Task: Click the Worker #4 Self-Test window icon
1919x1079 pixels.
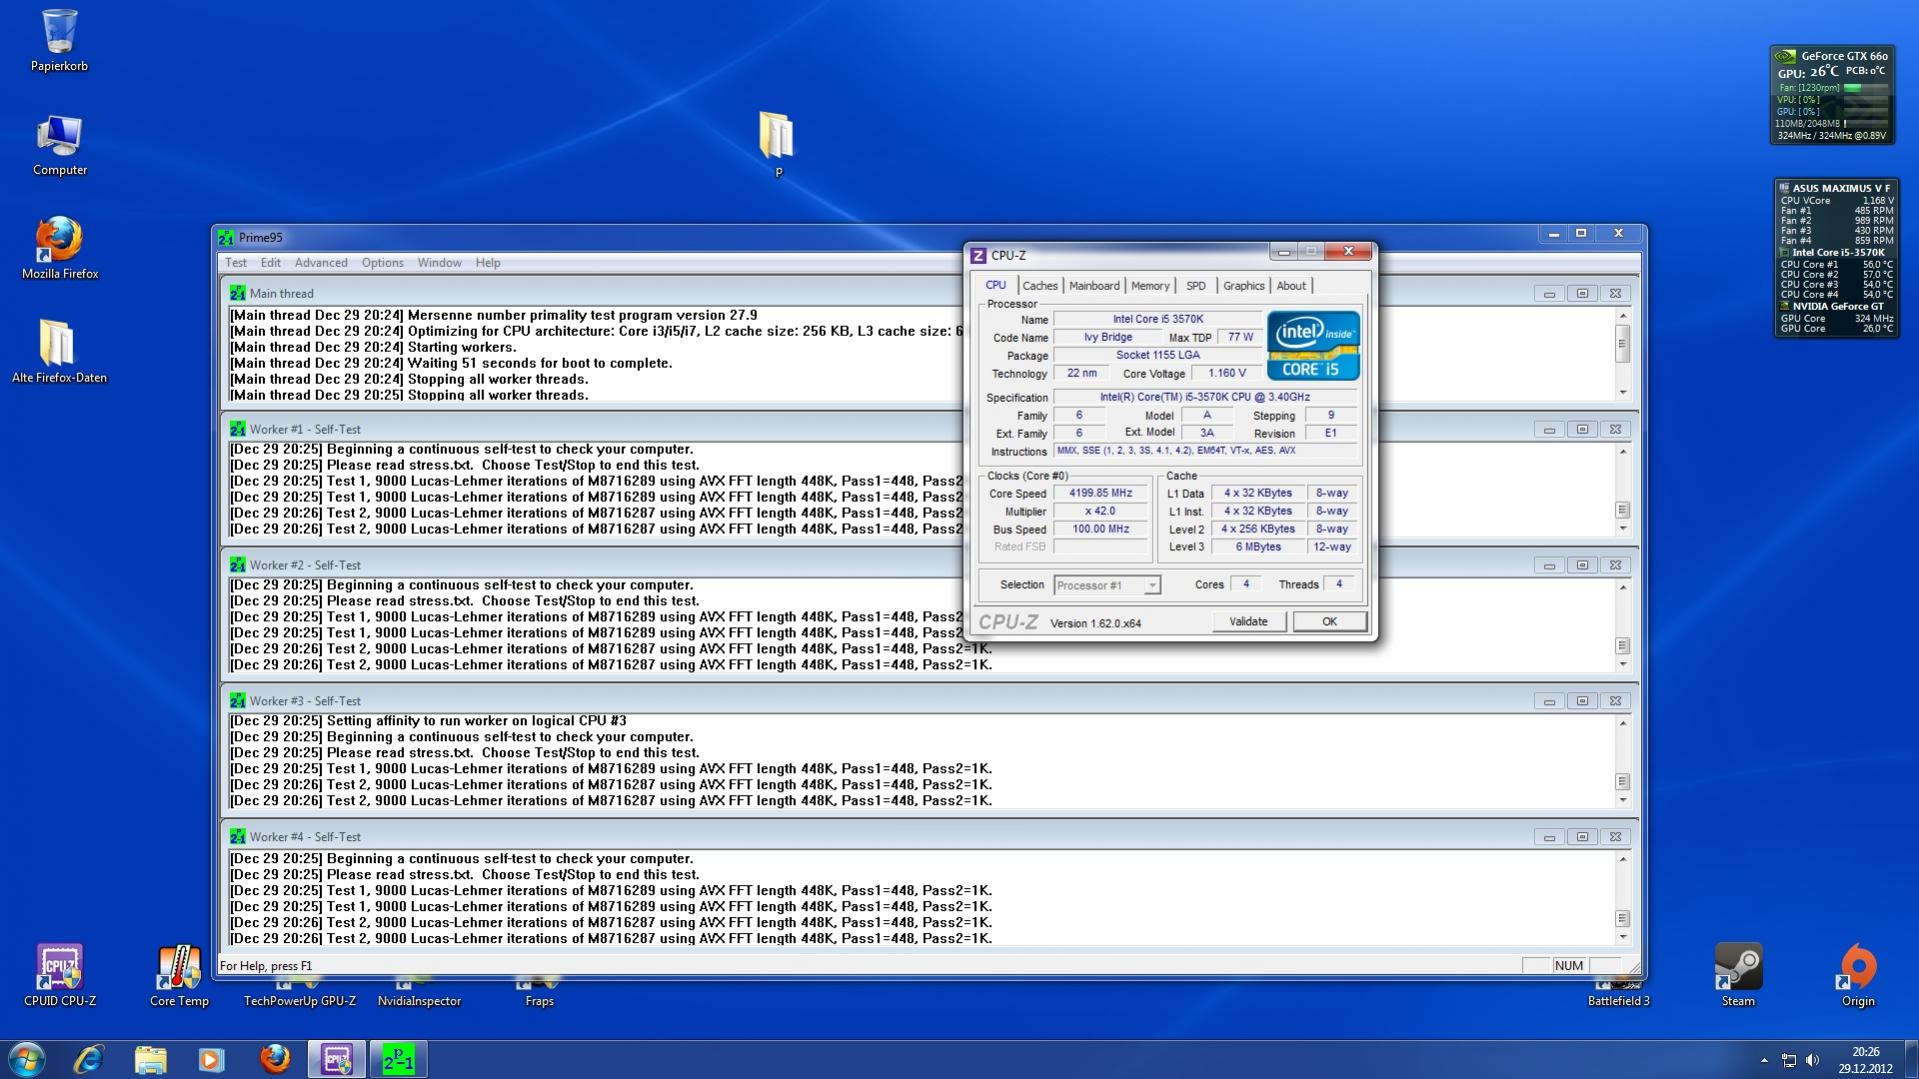Action: point(237,837)
